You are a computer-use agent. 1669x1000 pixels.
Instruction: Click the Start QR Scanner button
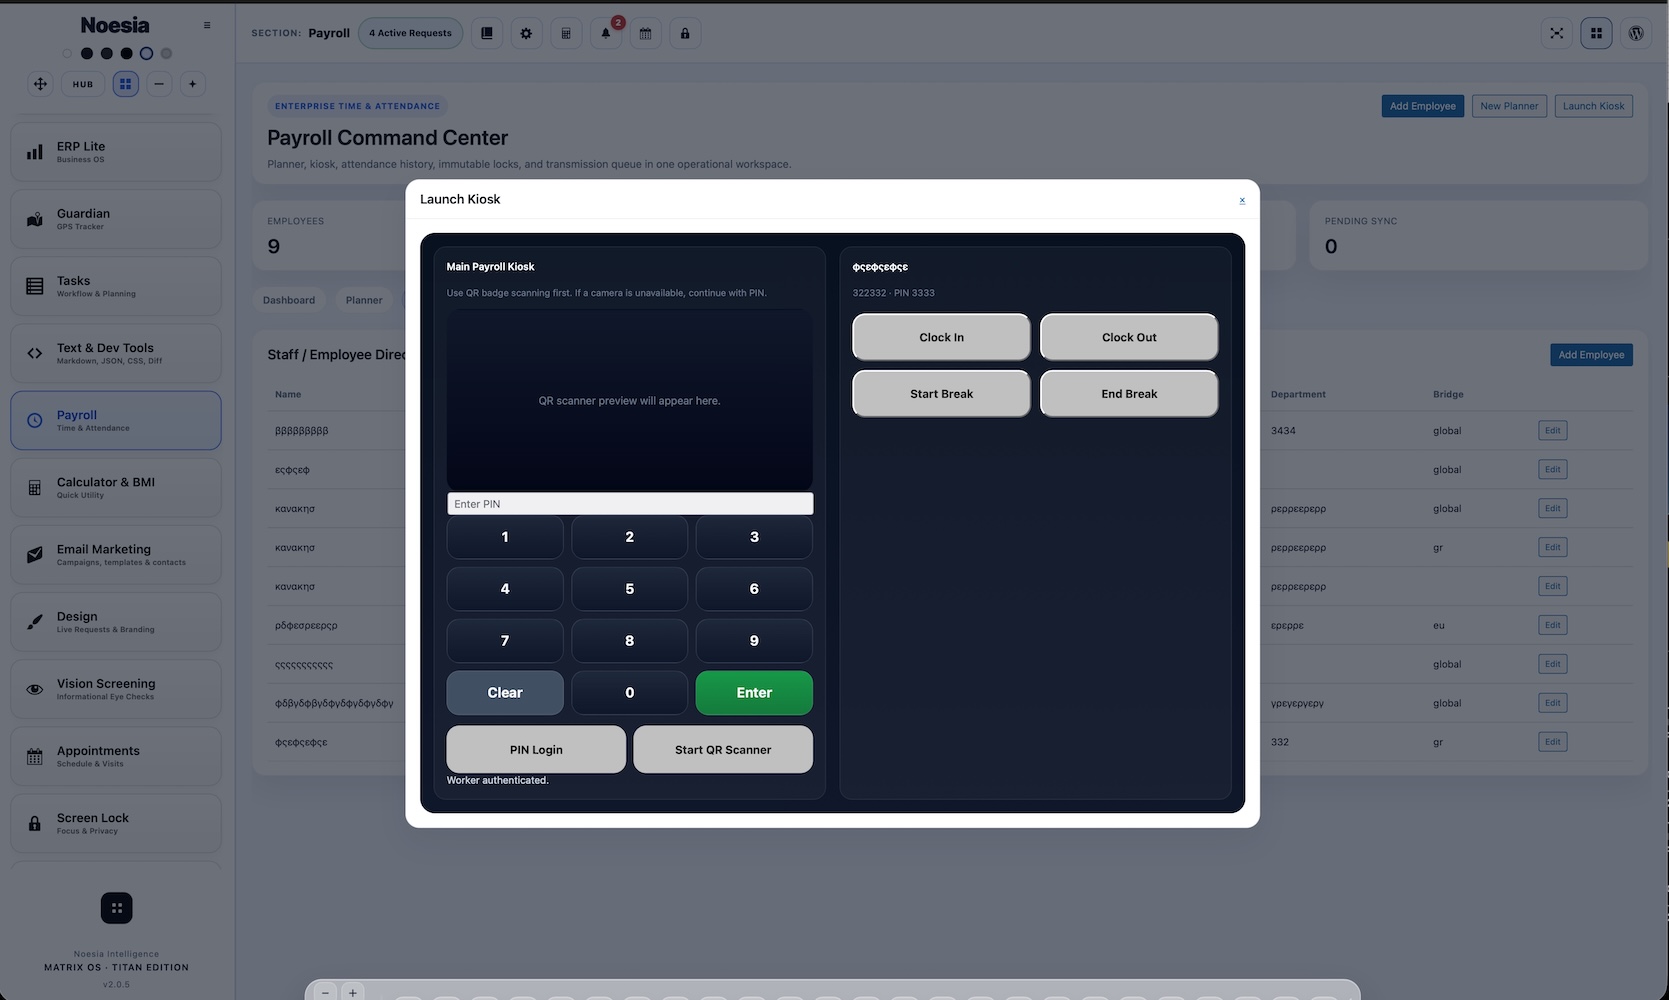[x=723, y=750]
